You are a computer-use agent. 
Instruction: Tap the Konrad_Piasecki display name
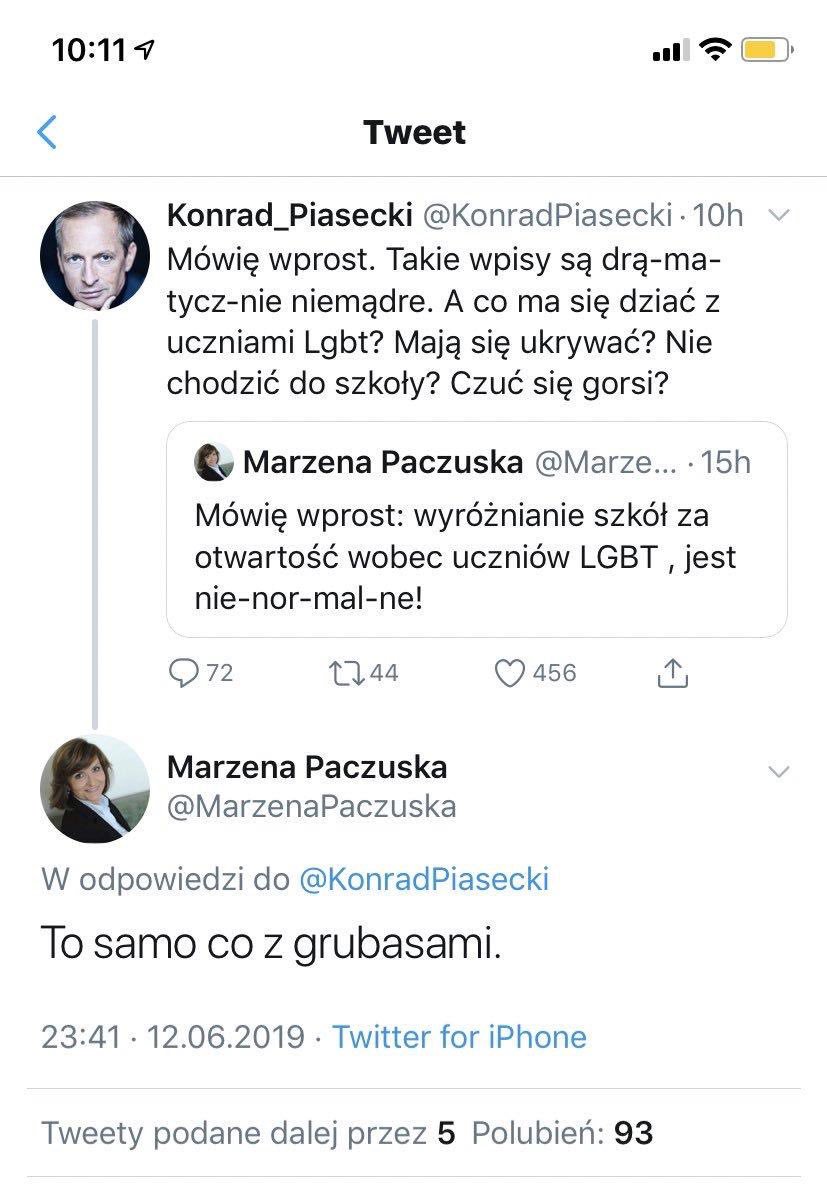tap(290, 215)
